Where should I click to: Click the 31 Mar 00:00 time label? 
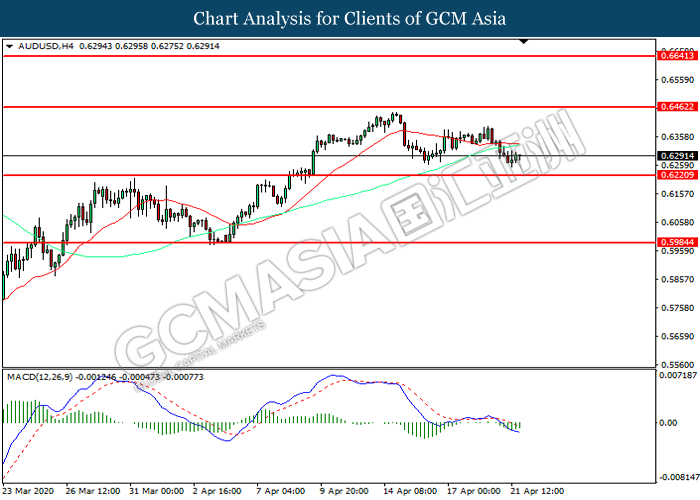pyautogui.click(x=157, y=491)
